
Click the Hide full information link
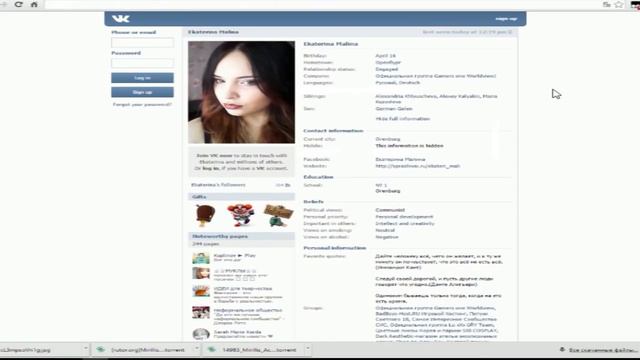(402, 119)
